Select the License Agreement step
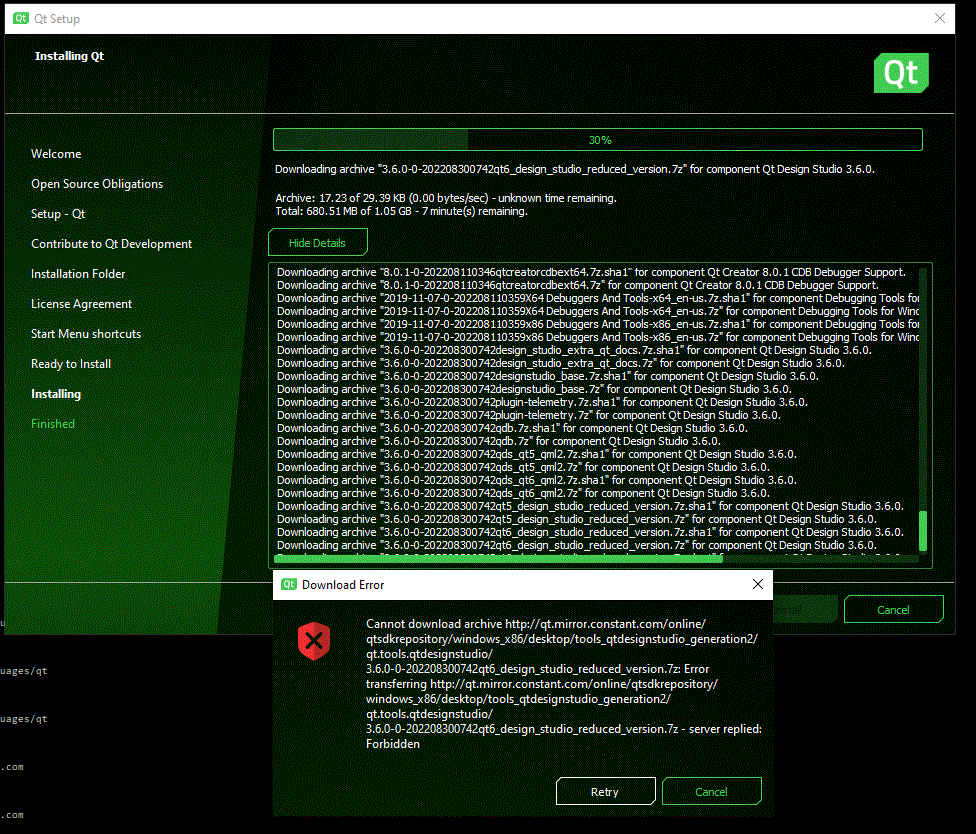 (82, 304)
